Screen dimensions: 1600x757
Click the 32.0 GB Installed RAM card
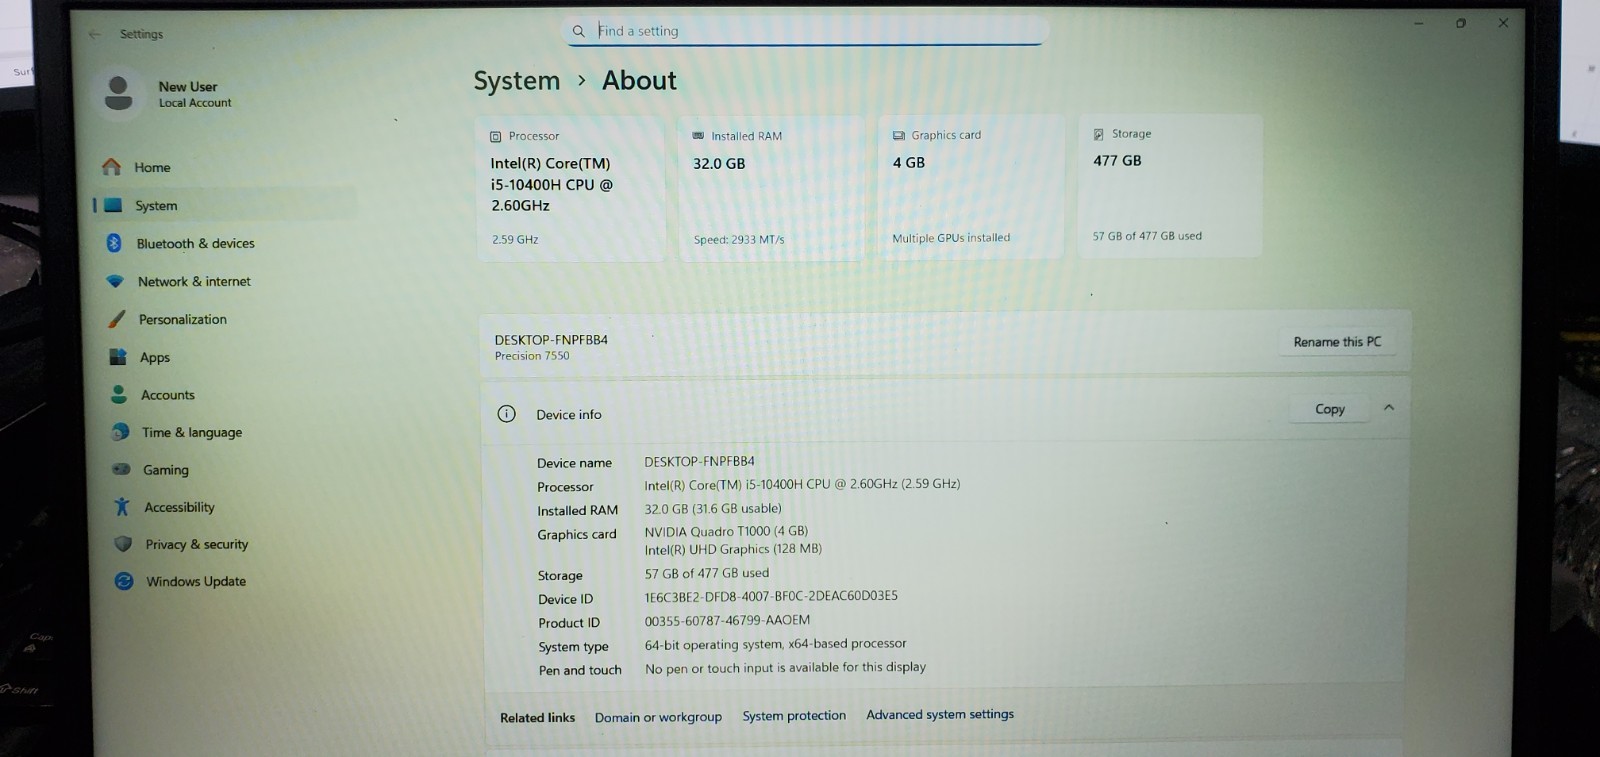[770, 189]
